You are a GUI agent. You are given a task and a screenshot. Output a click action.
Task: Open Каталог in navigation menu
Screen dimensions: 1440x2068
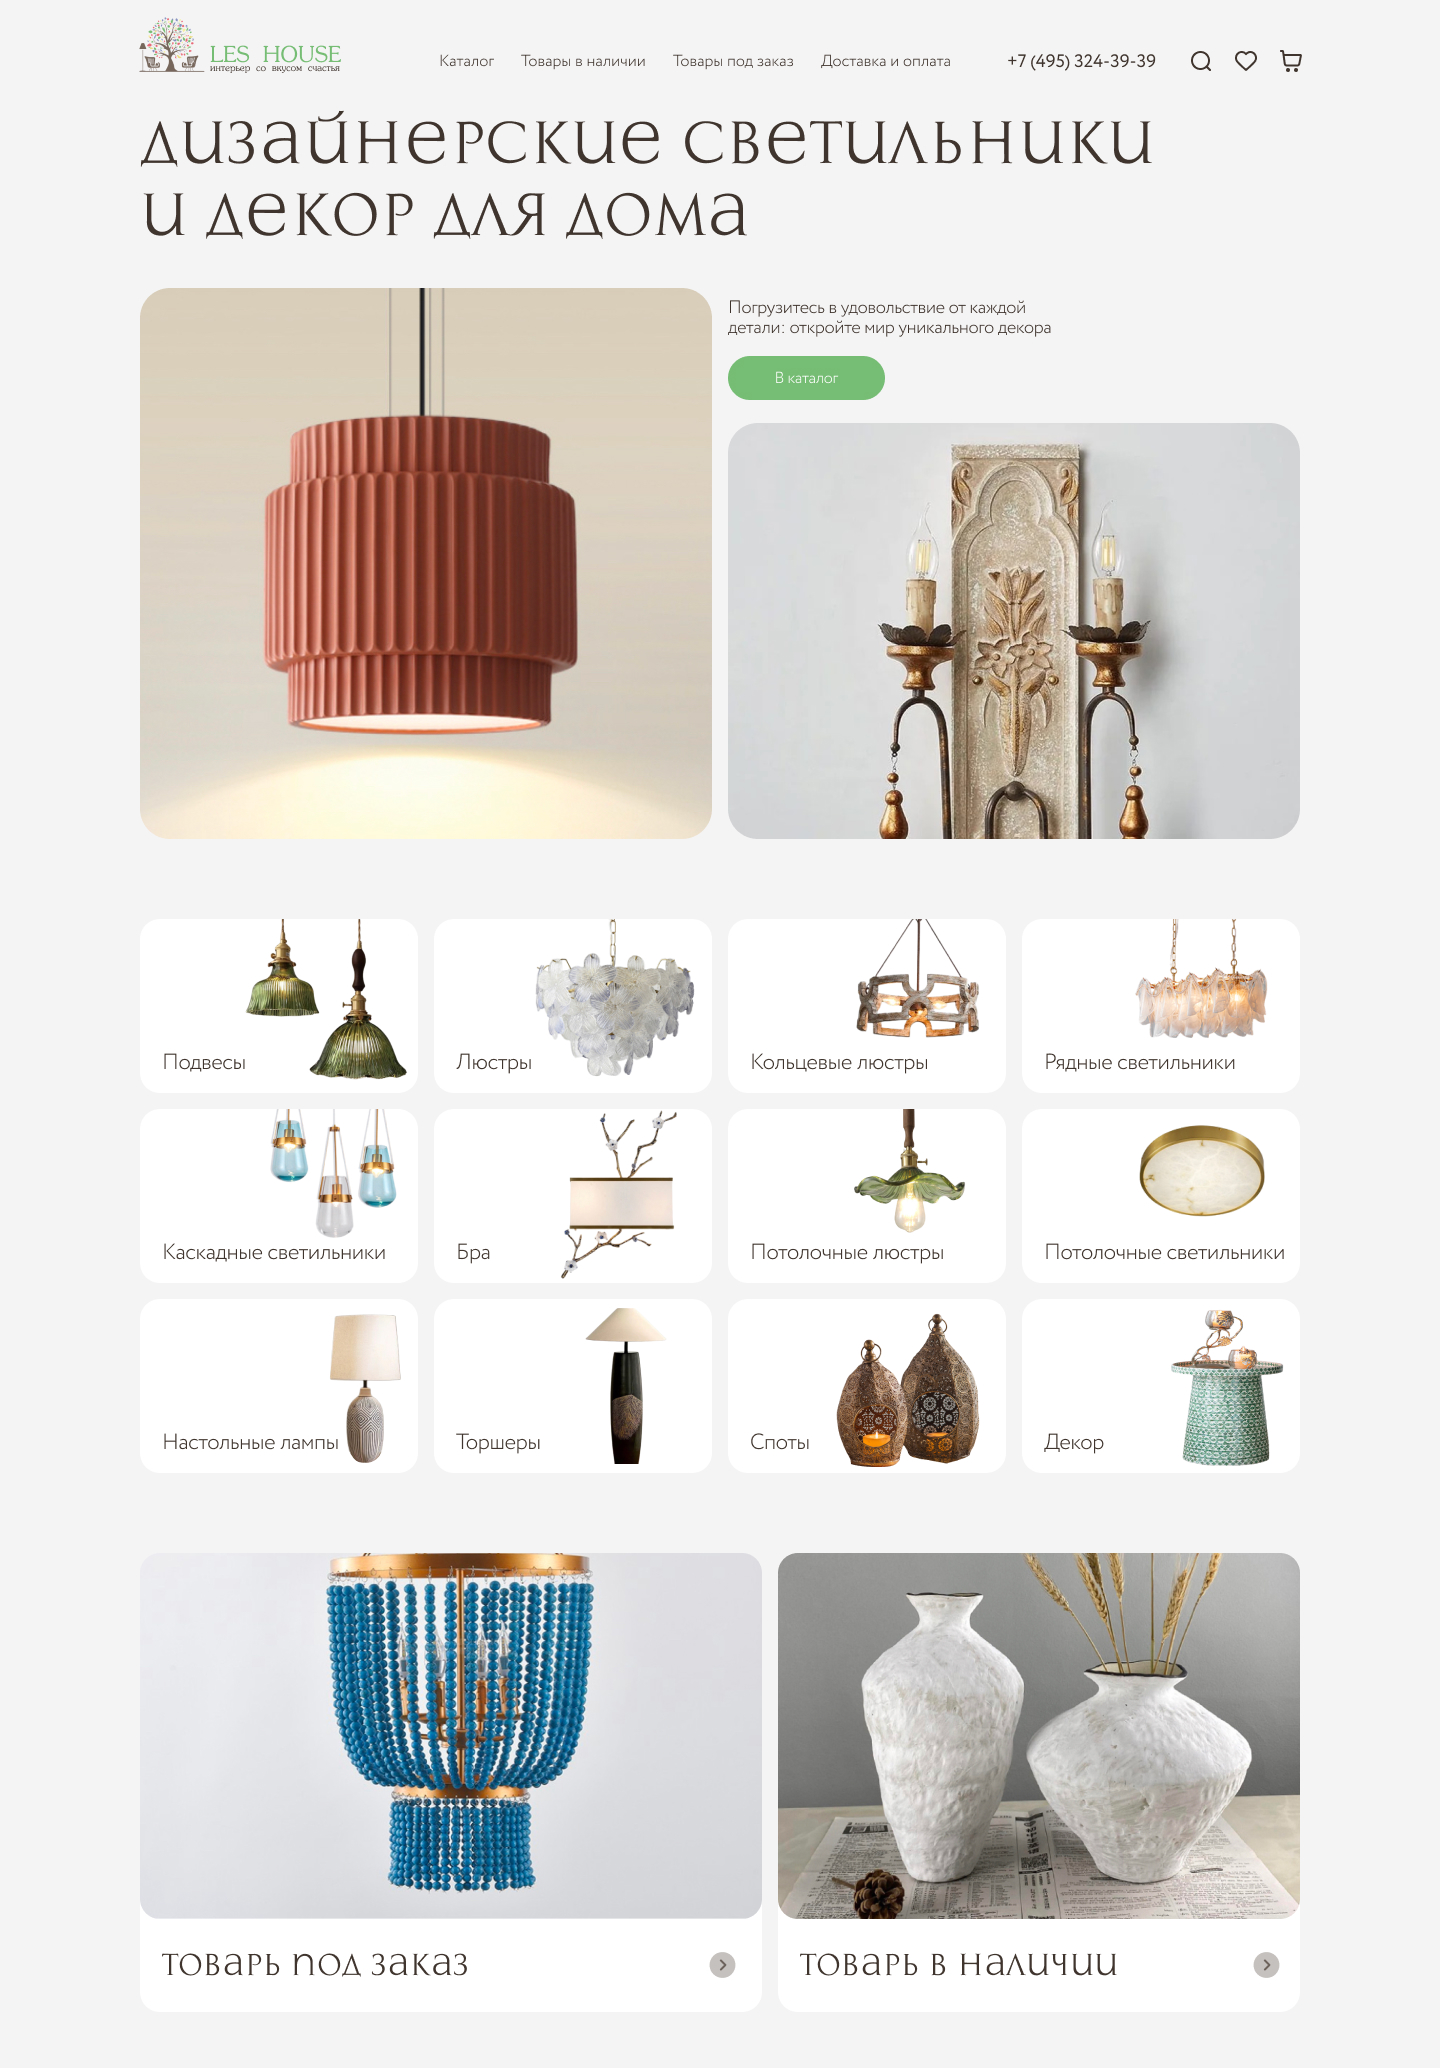466,61
